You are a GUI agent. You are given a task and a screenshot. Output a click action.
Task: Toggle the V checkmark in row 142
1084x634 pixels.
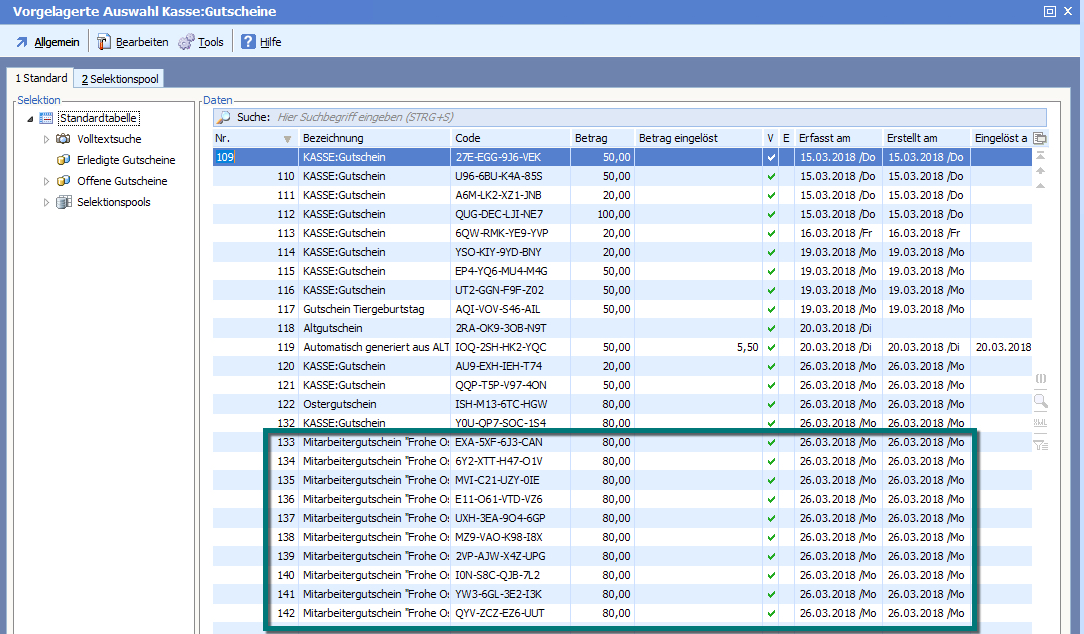pos(770,613)
